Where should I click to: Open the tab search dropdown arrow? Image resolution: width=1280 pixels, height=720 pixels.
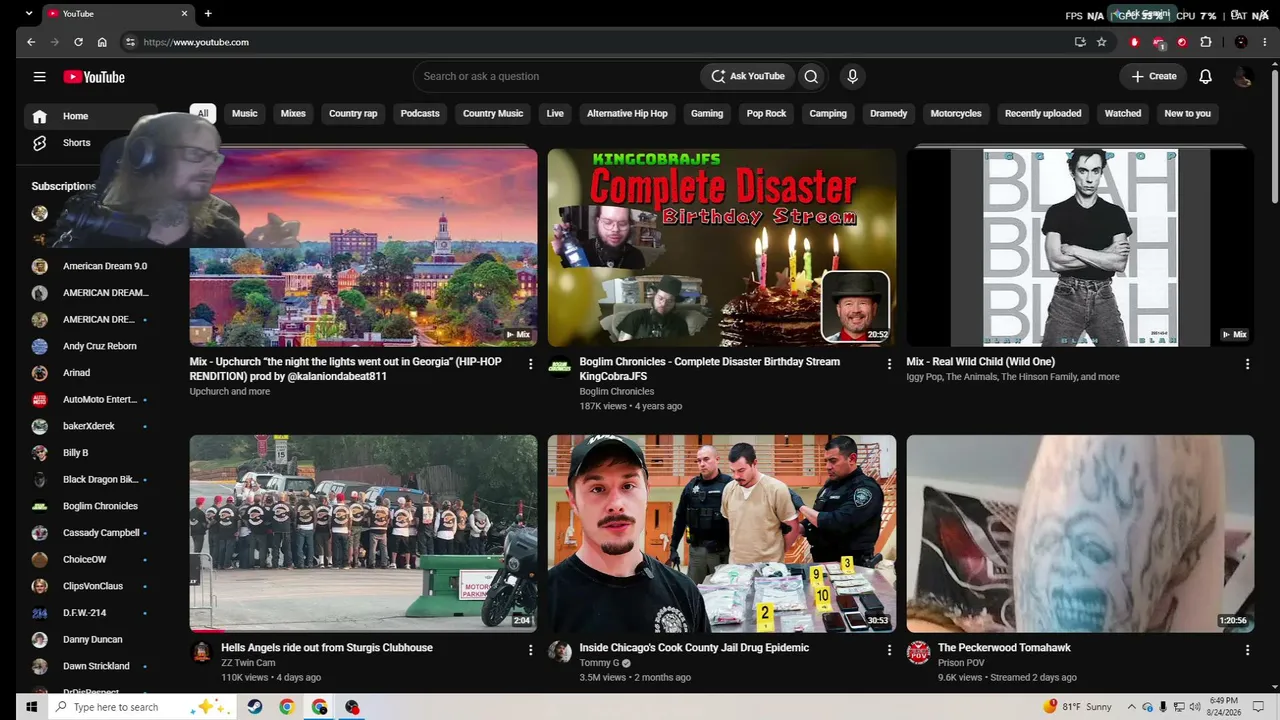click(x=29, y=14)
